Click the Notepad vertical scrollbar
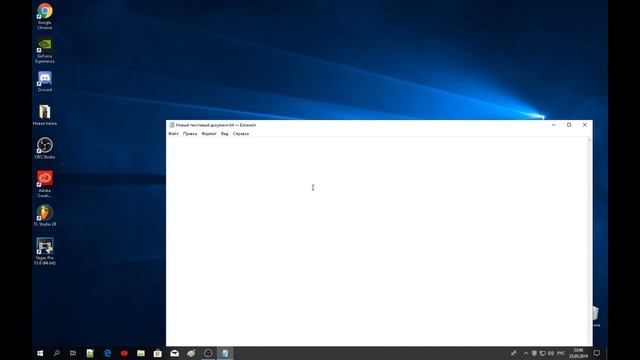This screenshot has width=640, height=360. pyautogui.click(x=589, y=242)
